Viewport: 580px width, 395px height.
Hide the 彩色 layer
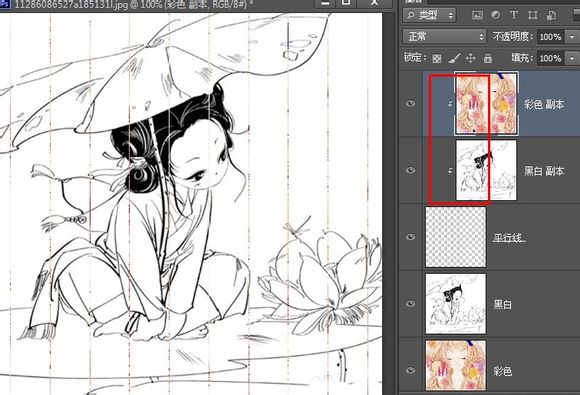[410, 370]
